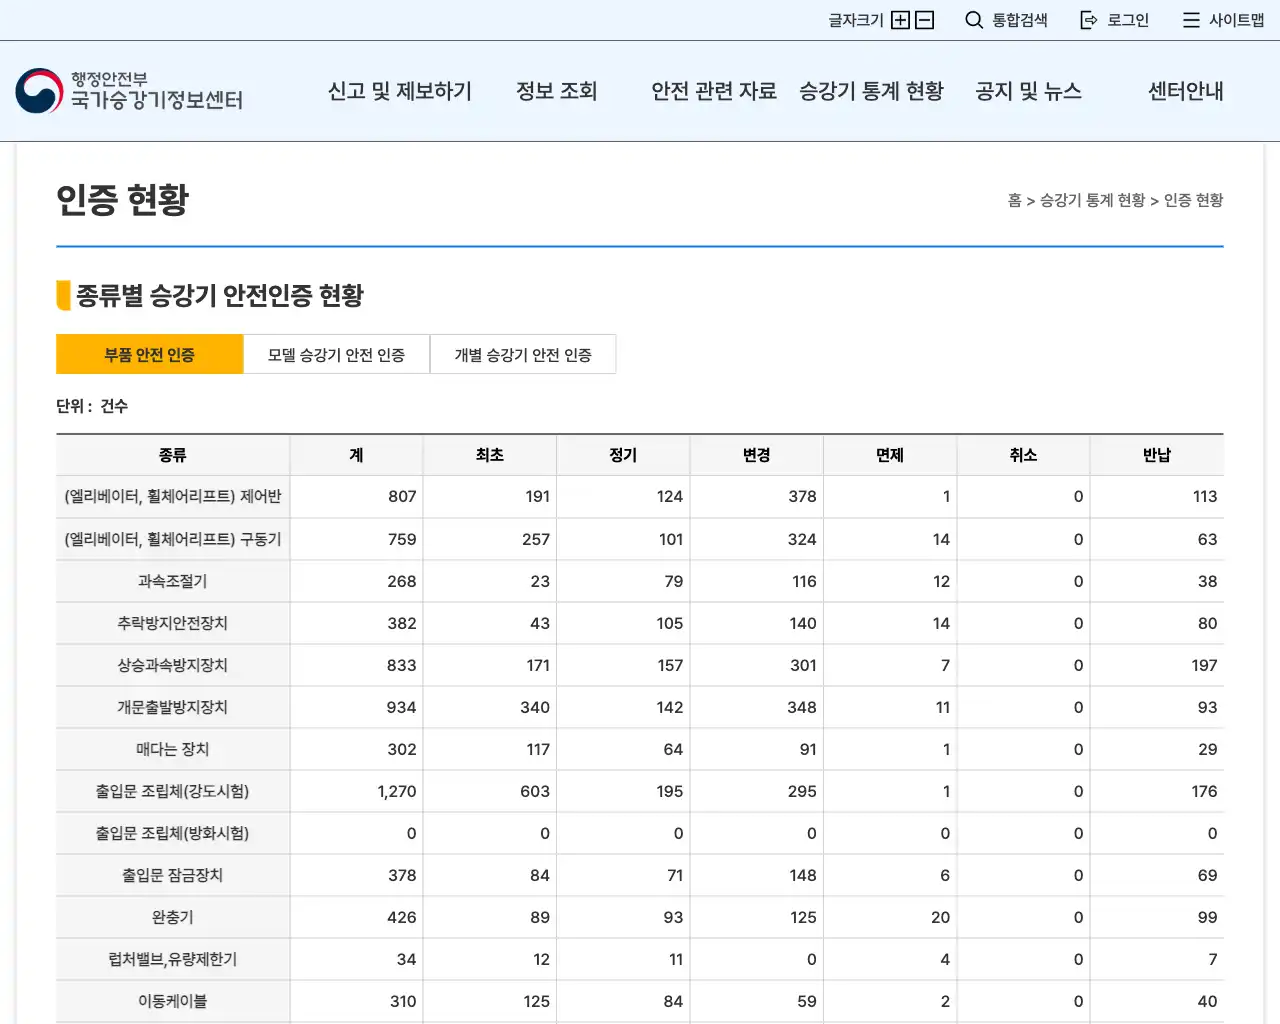The width and height of the screenshot is (1280, 1024).
Task: Select the 출입문 잠금장치 row label
Action: pyautogui.click(x=173, y=875)
